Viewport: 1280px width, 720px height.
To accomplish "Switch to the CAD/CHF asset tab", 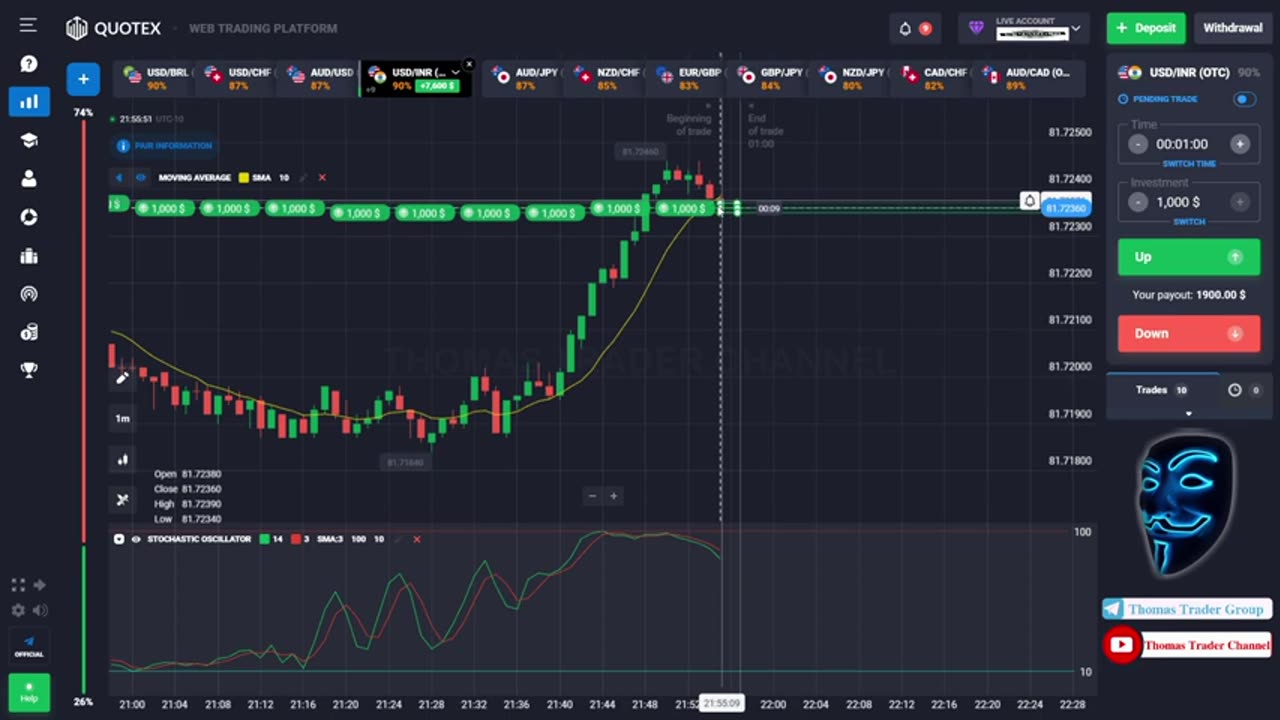I will tap(934, 79).
